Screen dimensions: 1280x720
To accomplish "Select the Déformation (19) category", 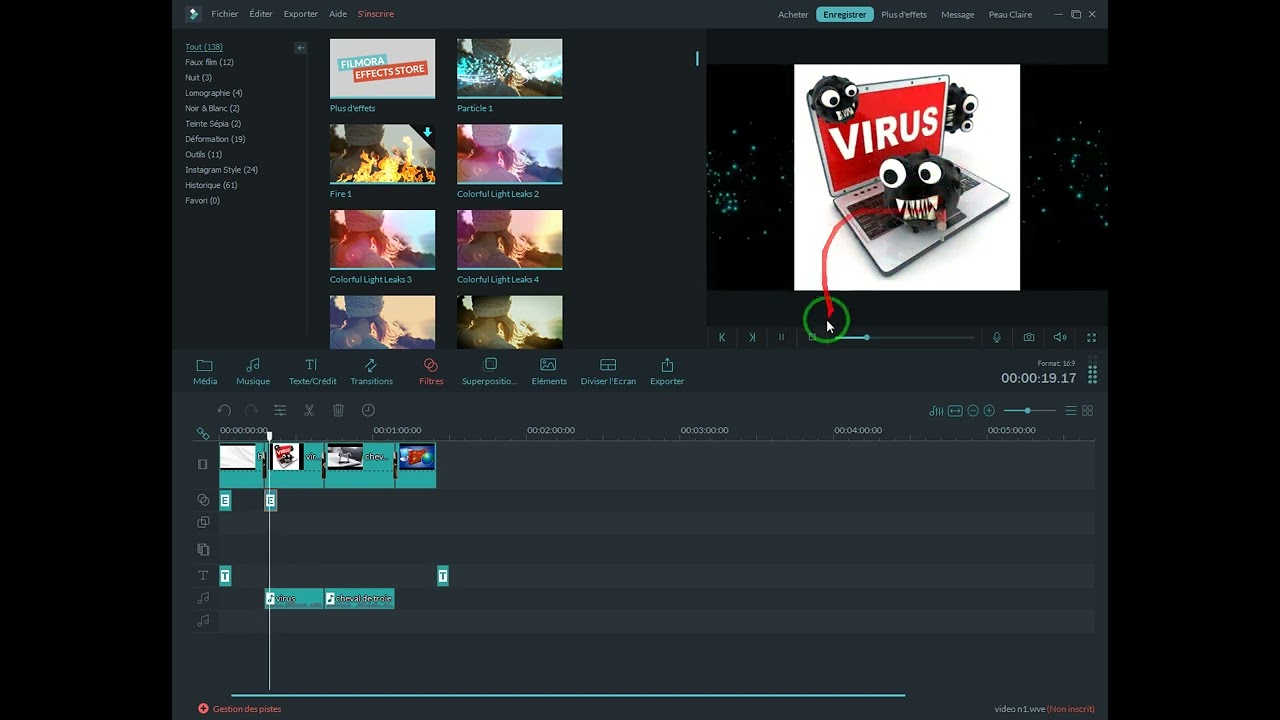I will [215, 139].
